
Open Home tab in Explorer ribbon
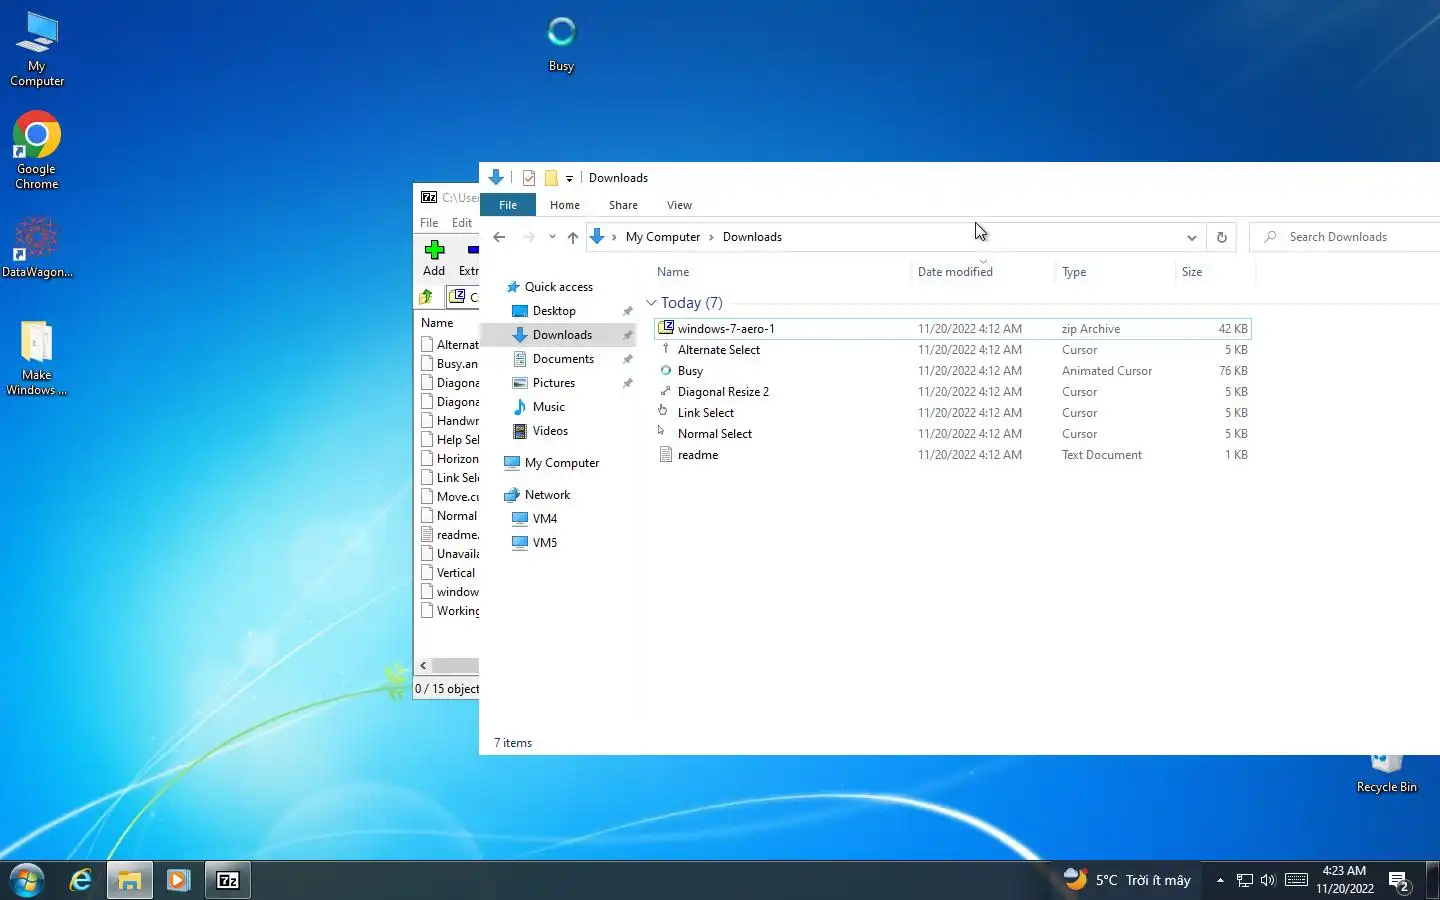point(565,205)
